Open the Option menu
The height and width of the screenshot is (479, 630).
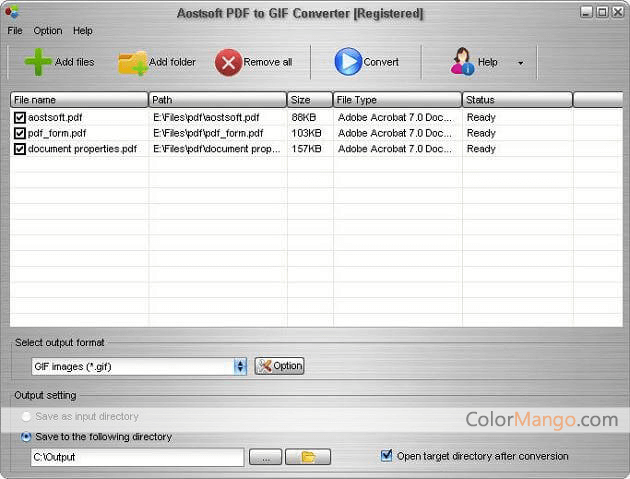click(48, 31)
